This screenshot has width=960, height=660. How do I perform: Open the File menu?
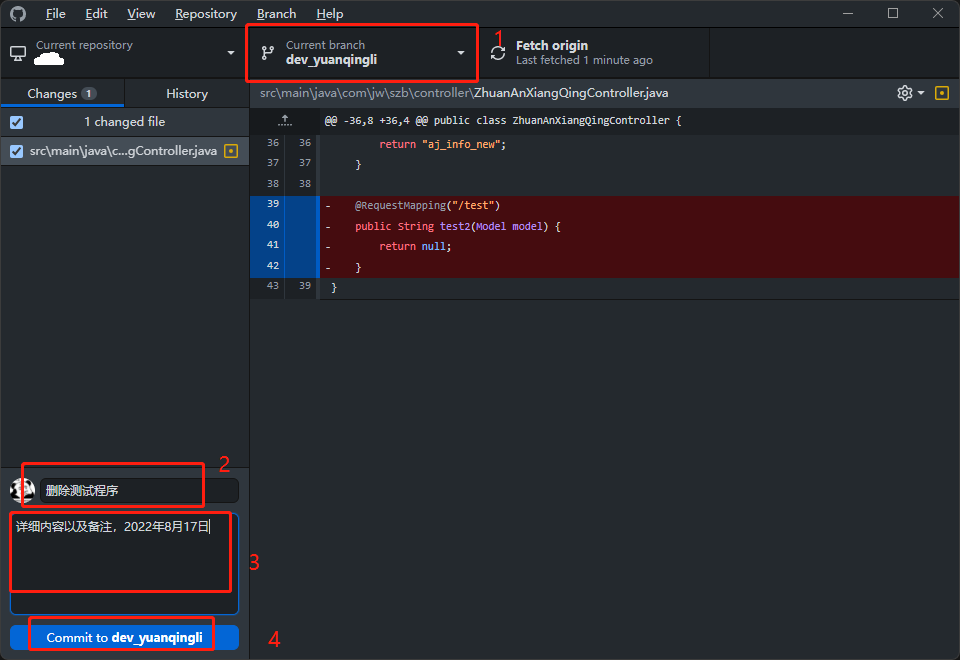tap(56, 13)
